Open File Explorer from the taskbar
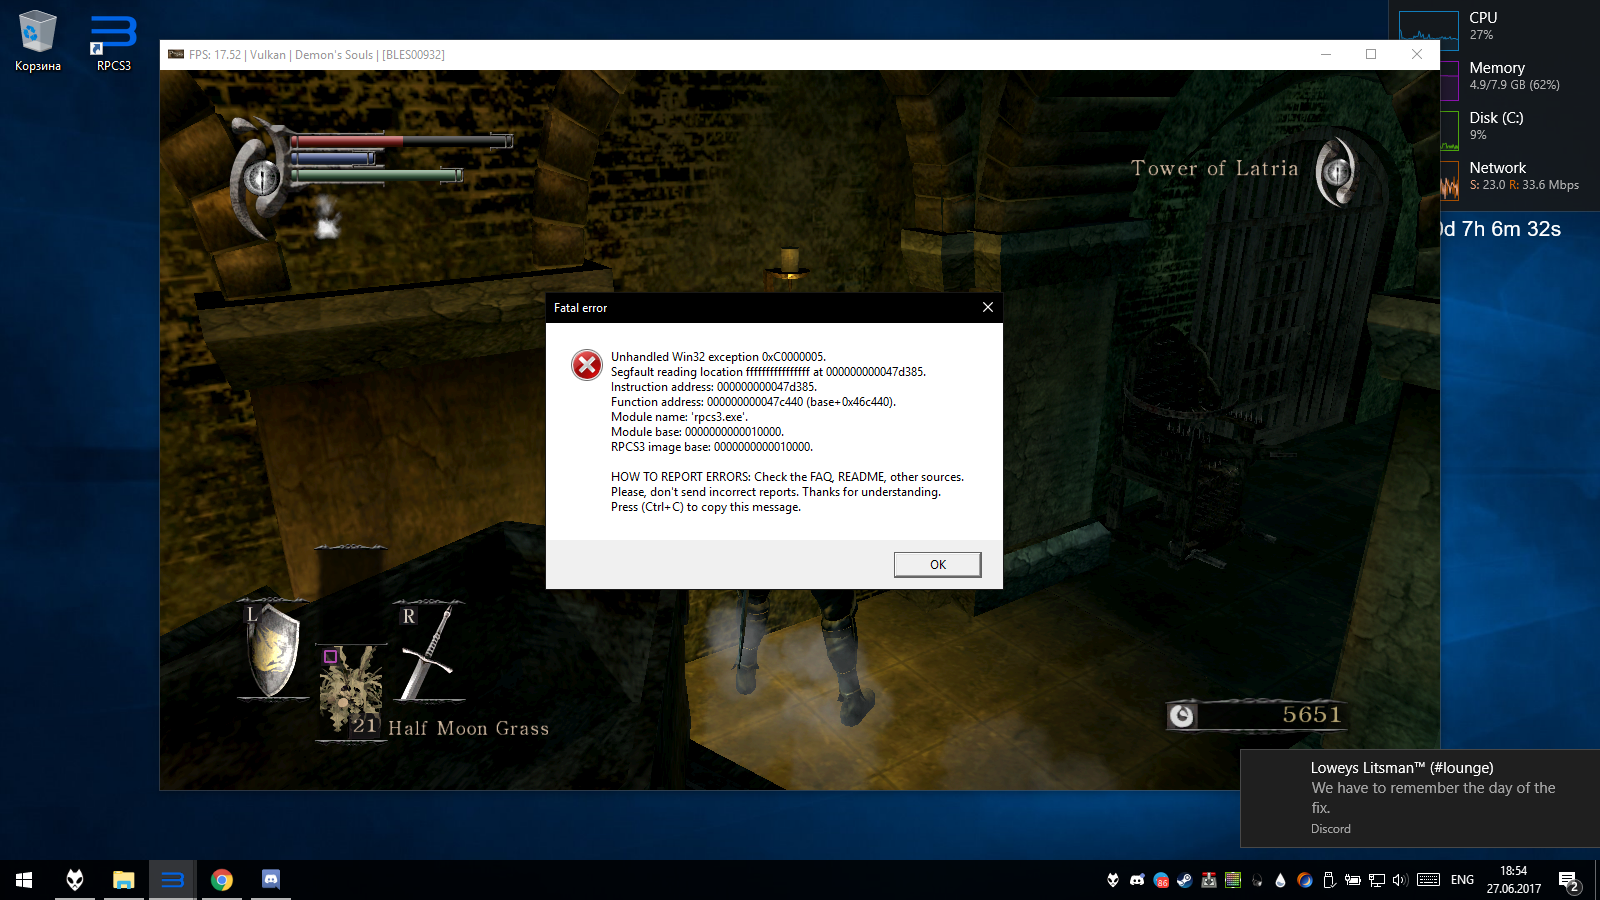The height and width of the screenshot is (900, 1600). pos(123,880)
